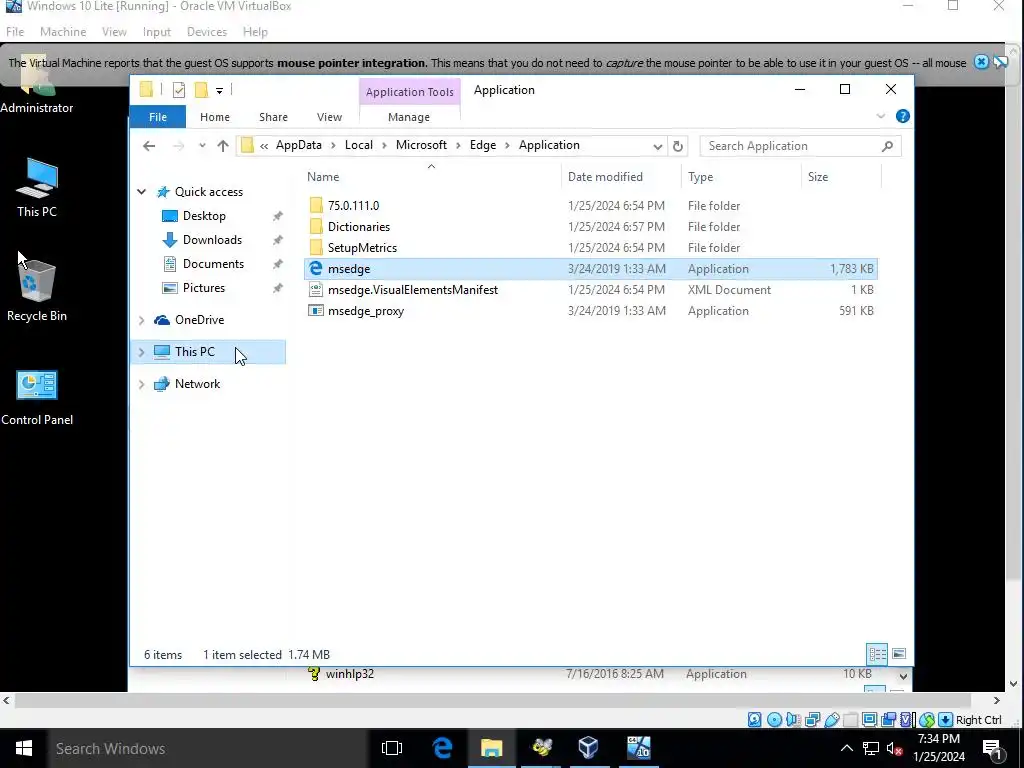This screenshot has width=1024, height=768.
Task: Open Desktop in Quick access
Action: tap(204, 216)
